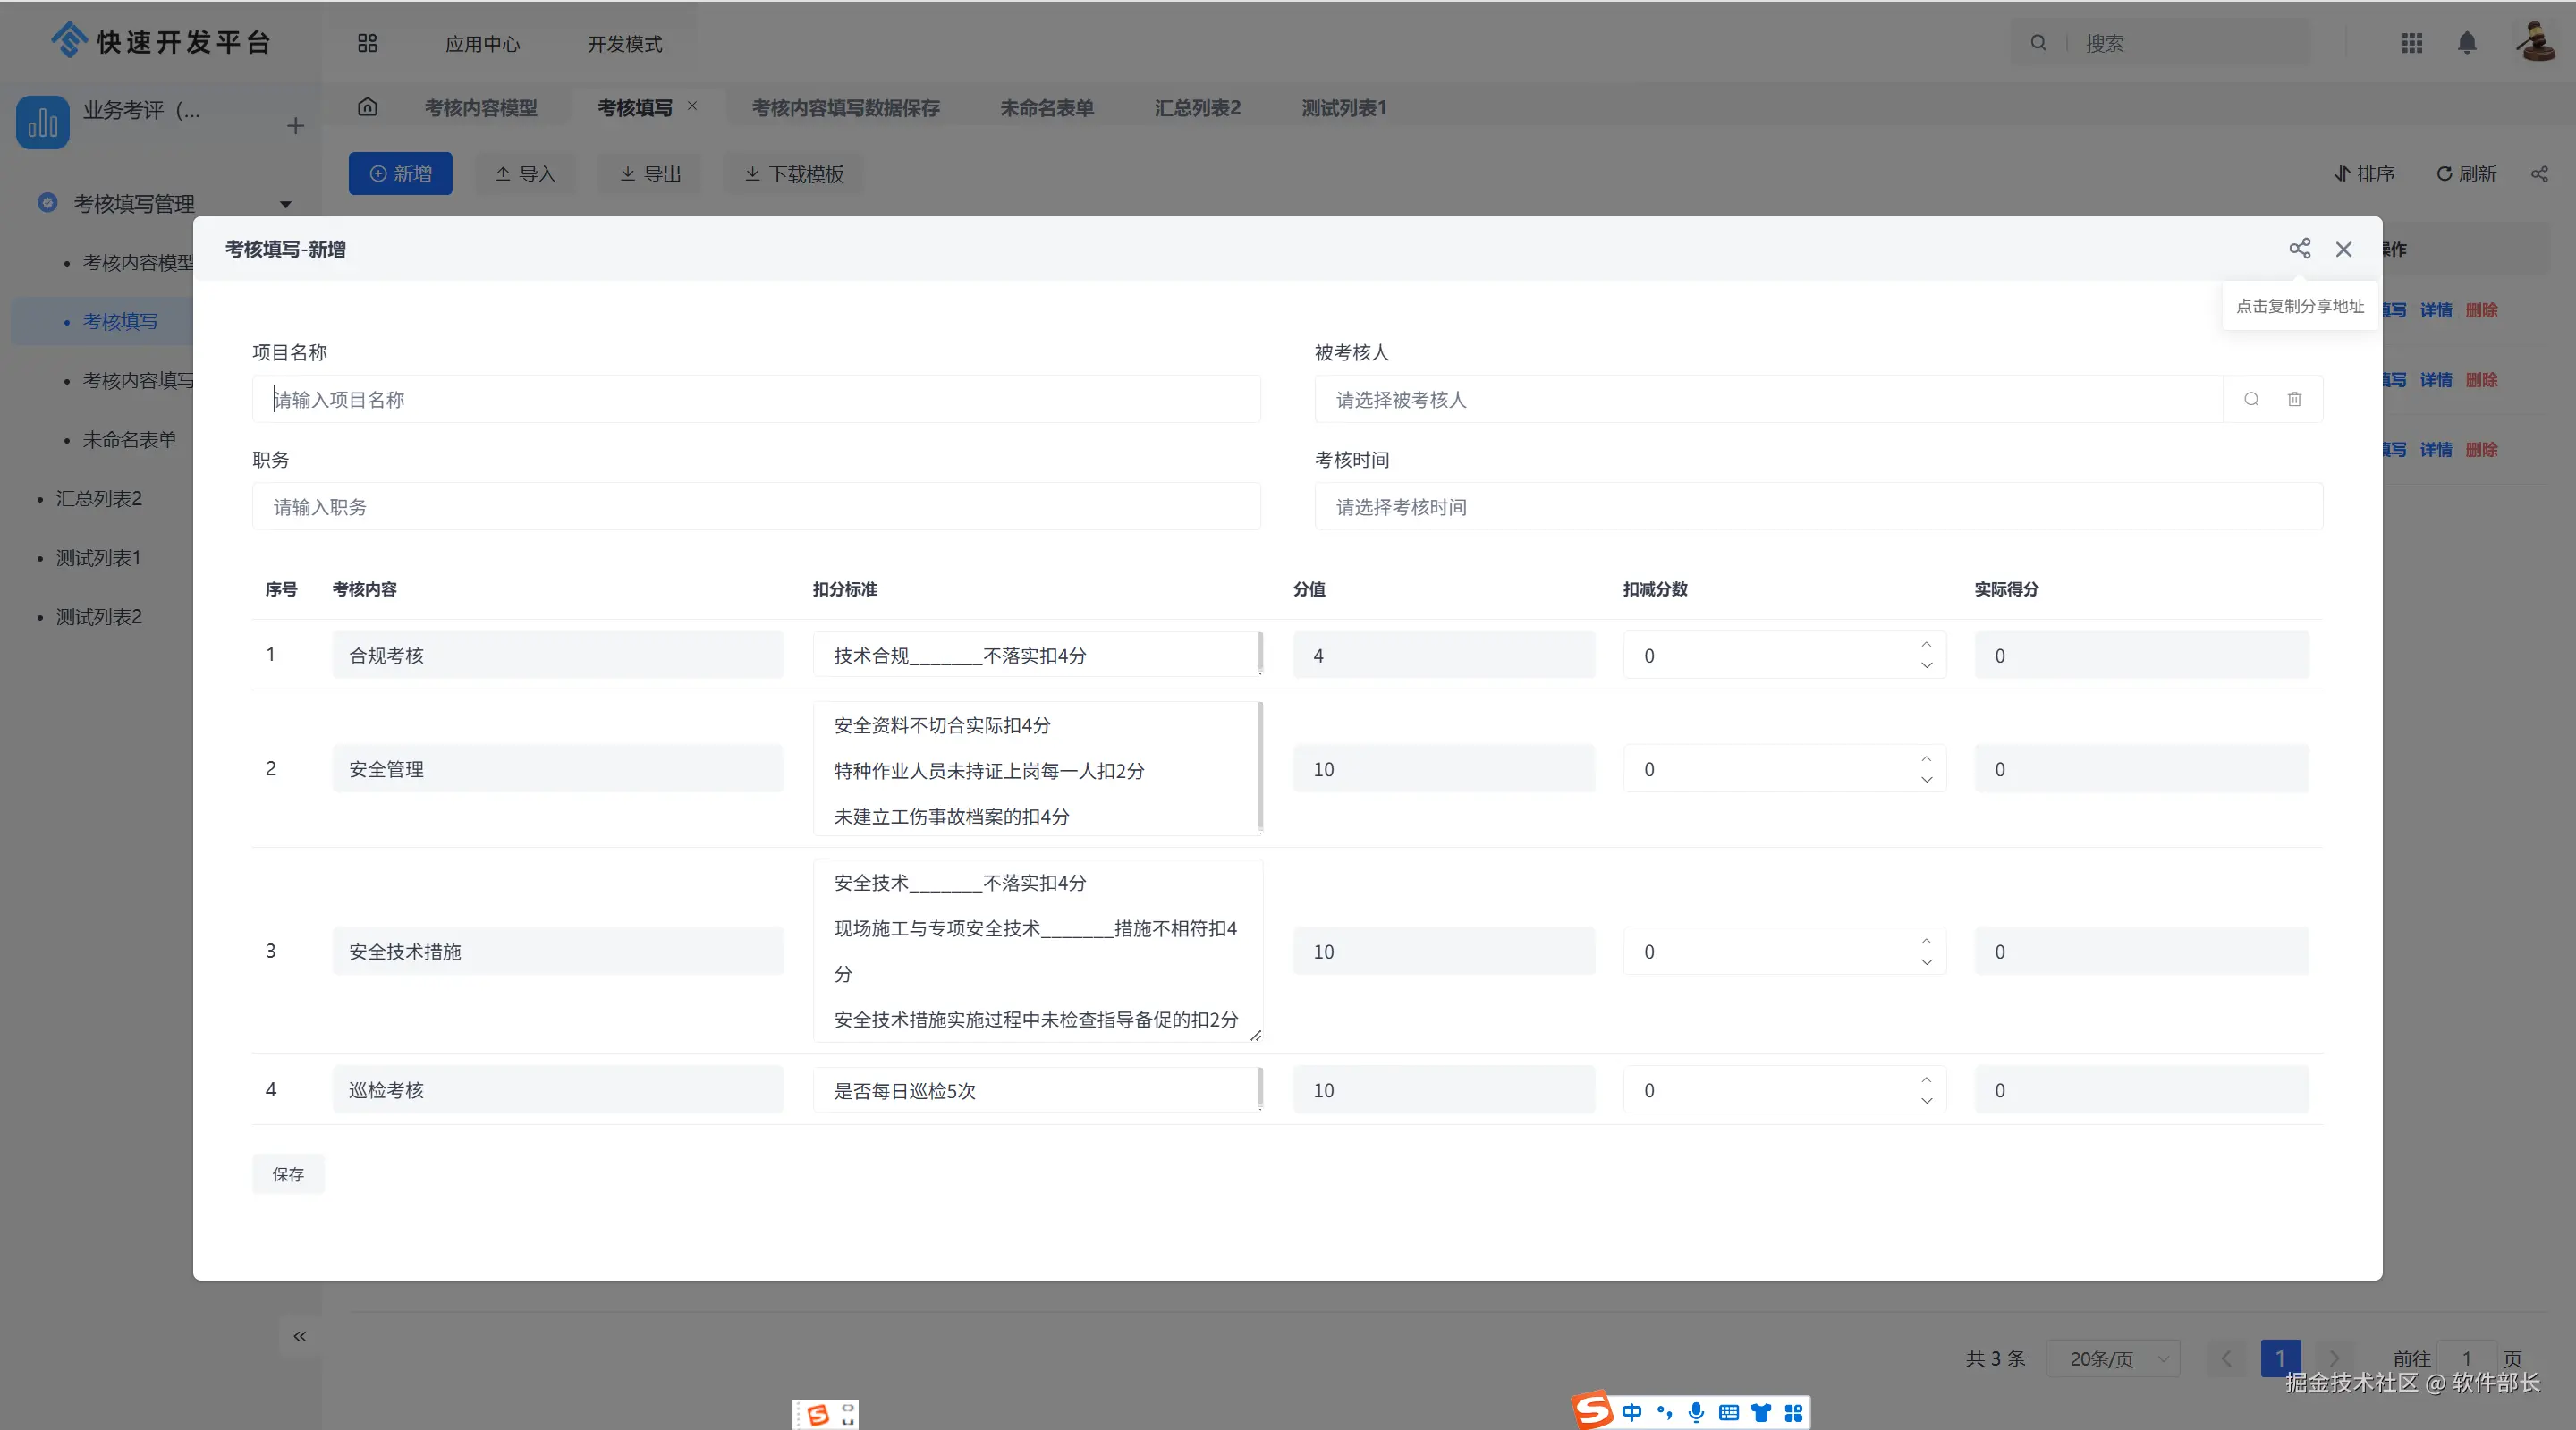Open 应用中心 menu
This screenshot has height=1430, width=2576.
tap(482, 44)
